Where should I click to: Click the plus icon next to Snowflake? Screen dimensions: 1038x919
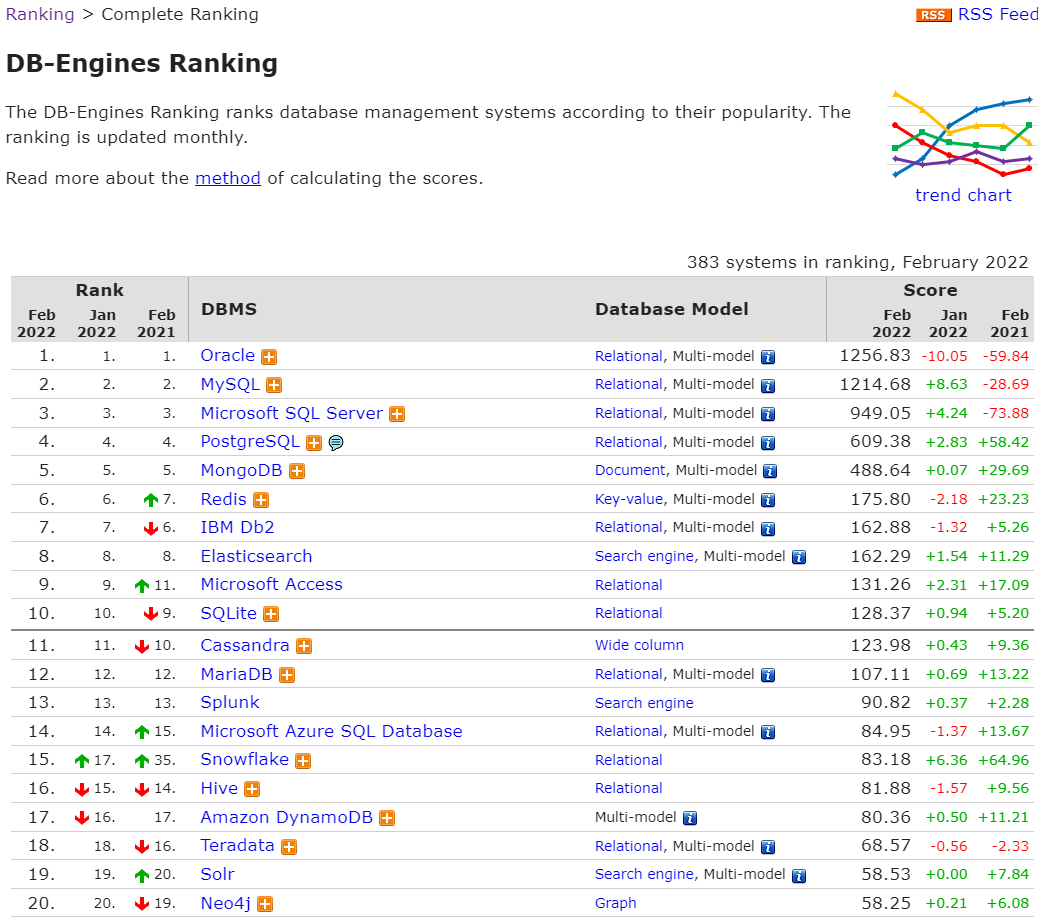click(303, 761)
